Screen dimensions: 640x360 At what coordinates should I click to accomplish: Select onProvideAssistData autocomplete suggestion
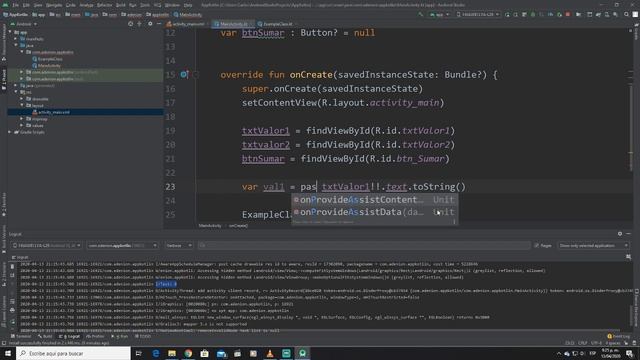click(x=374, y=212)
